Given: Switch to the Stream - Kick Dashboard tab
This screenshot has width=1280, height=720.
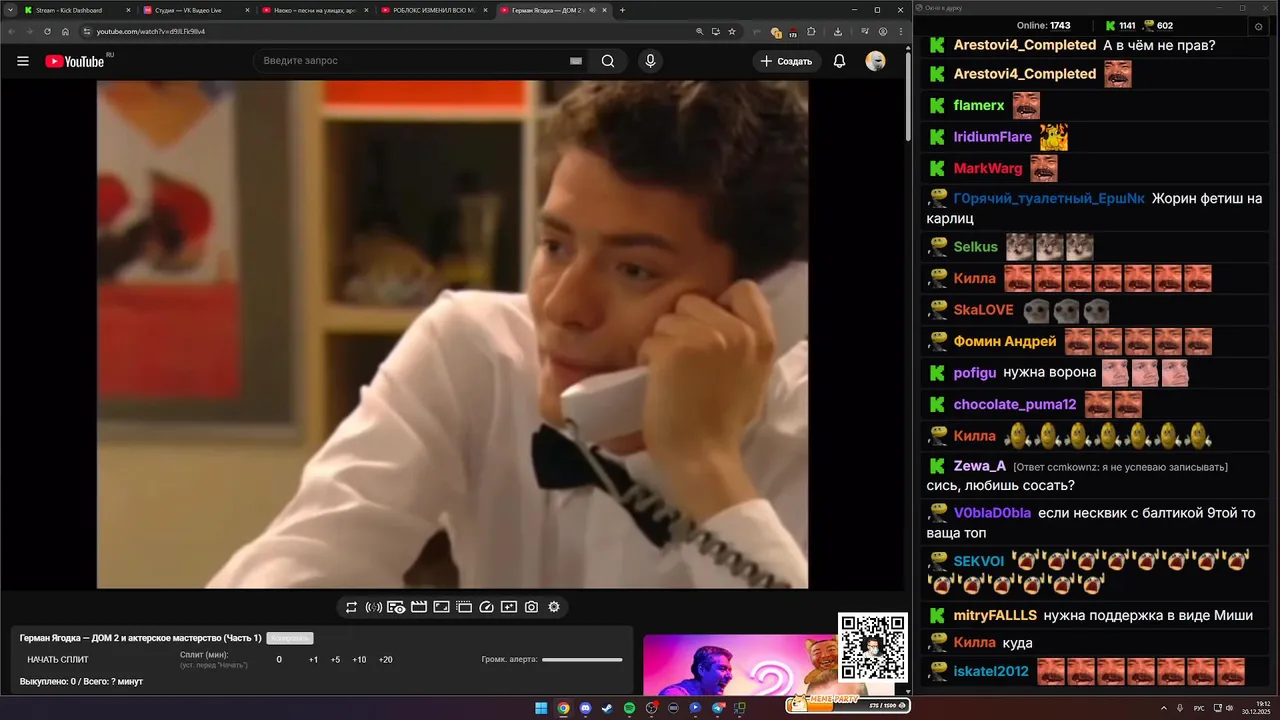Looking at the screenshot, I should (x=77, y=10).
